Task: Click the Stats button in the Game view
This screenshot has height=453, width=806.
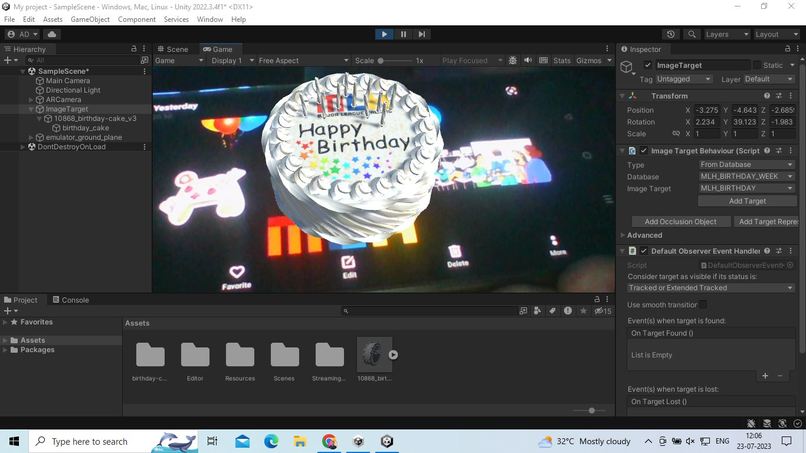Action: tap(562, 60)
